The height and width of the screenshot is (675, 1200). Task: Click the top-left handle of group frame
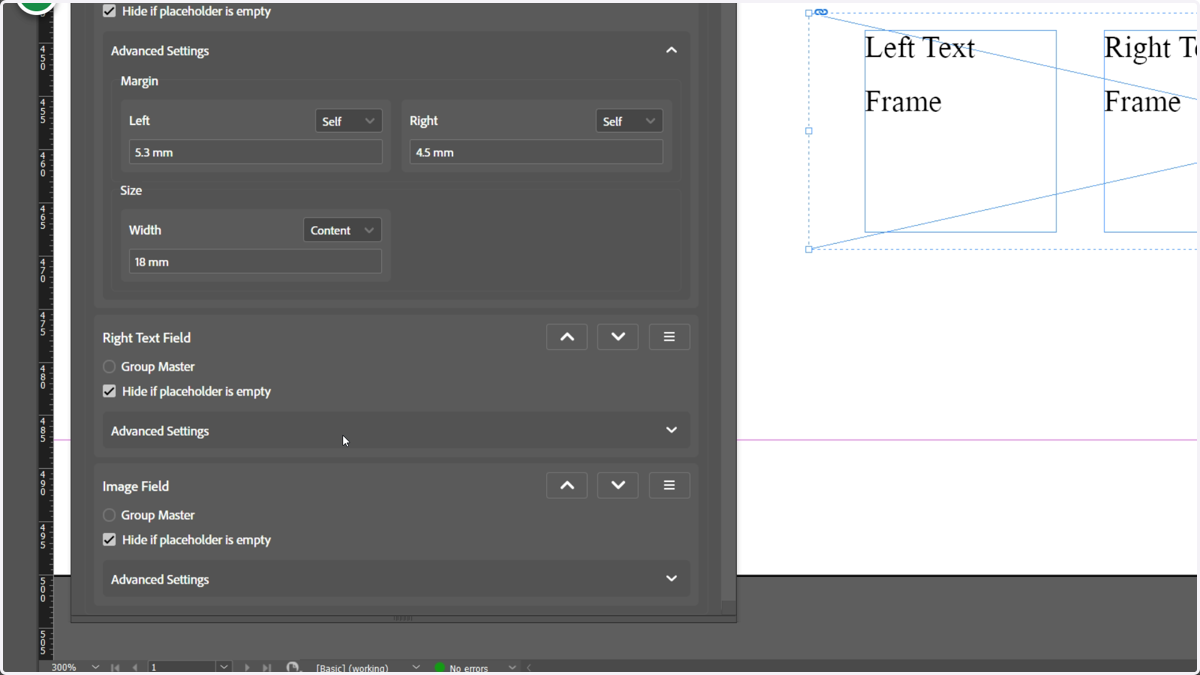[809, 13]
